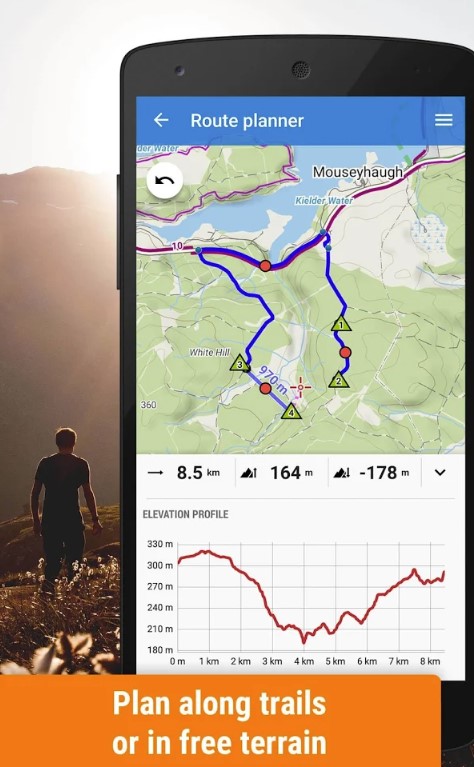Tap the ELEVATION PROFILE heading

185,514
